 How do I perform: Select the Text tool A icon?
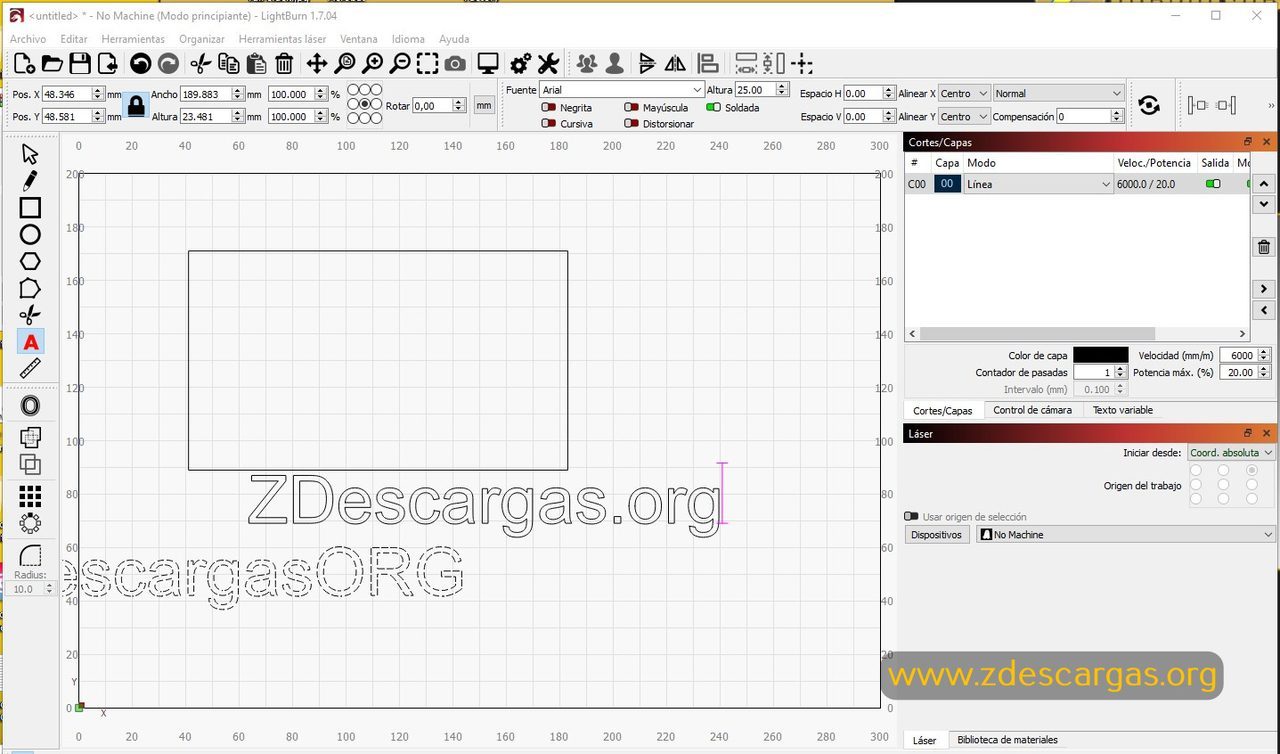[x=30, y=342]
